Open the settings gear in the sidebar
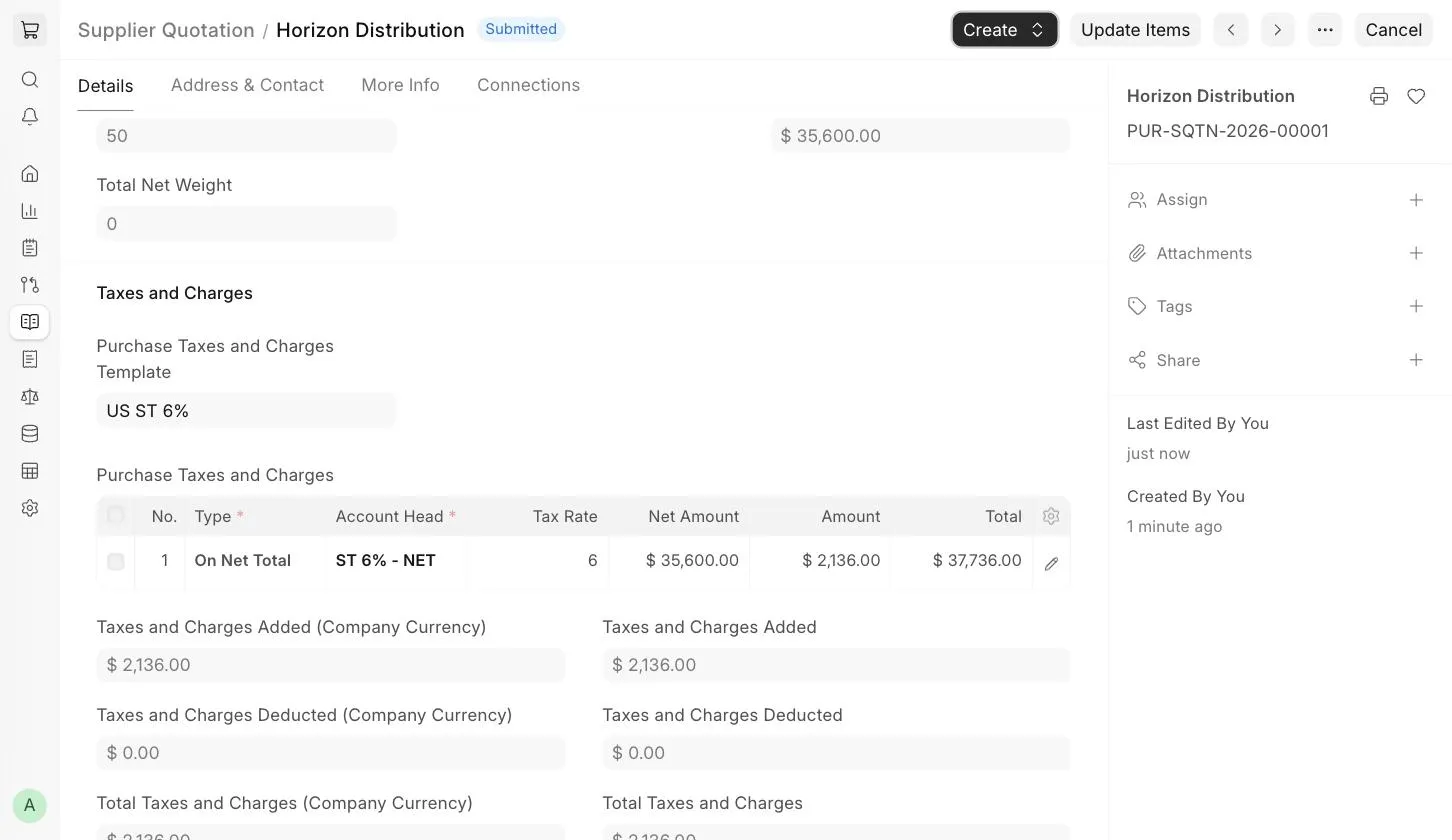Image resolution: width=1452 pixels, height=840 pixels. pos(30,508)
